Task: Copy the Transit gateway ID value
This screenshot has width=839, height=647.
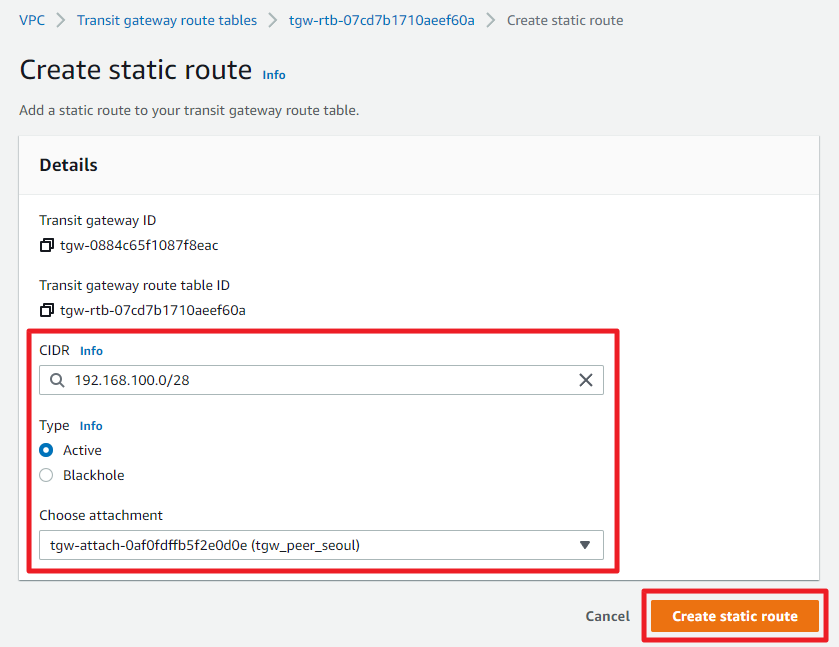Action: [47, 245]
